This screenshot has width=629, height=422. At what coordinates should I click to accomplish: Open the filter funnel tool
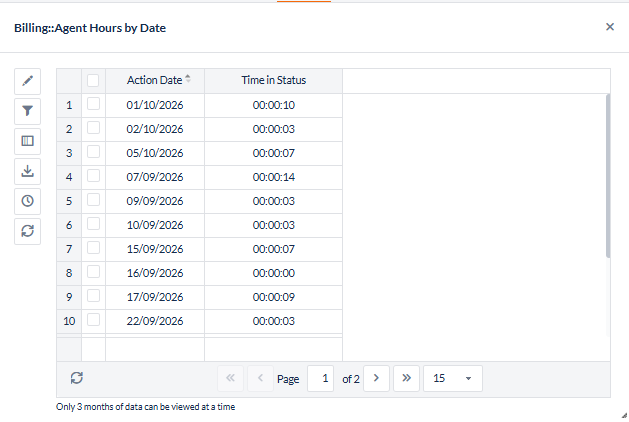pos(27,111)
